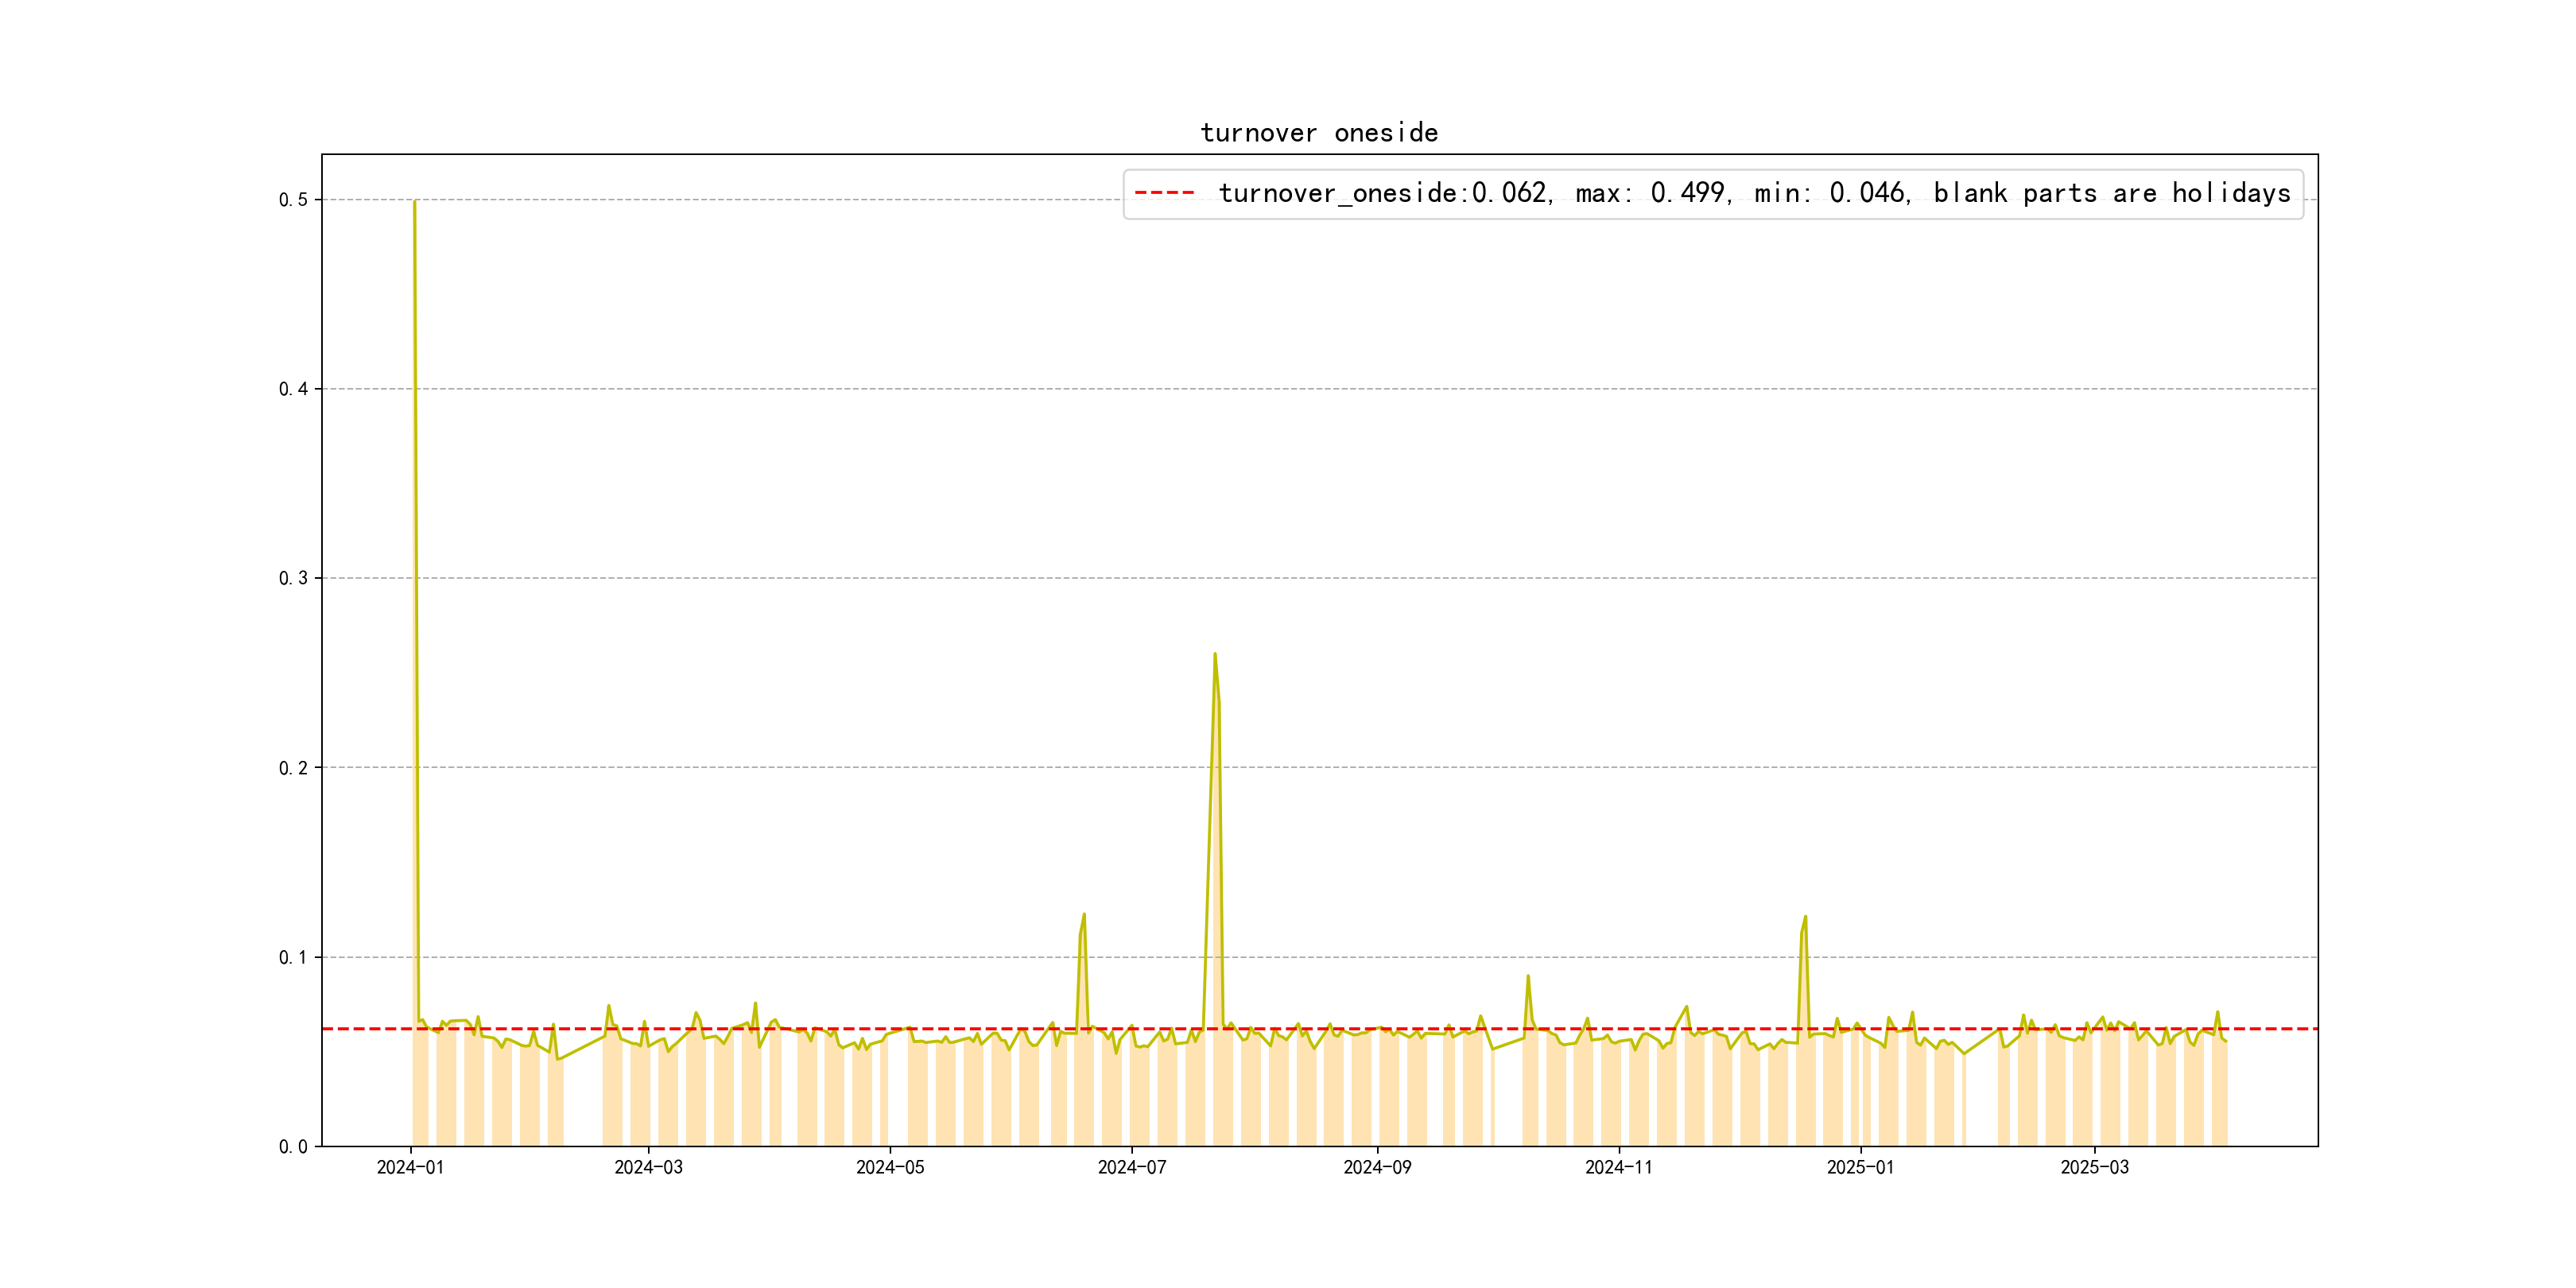
Task: Select the 2024-07 x-axis label
Action: click(1132, 1167)
